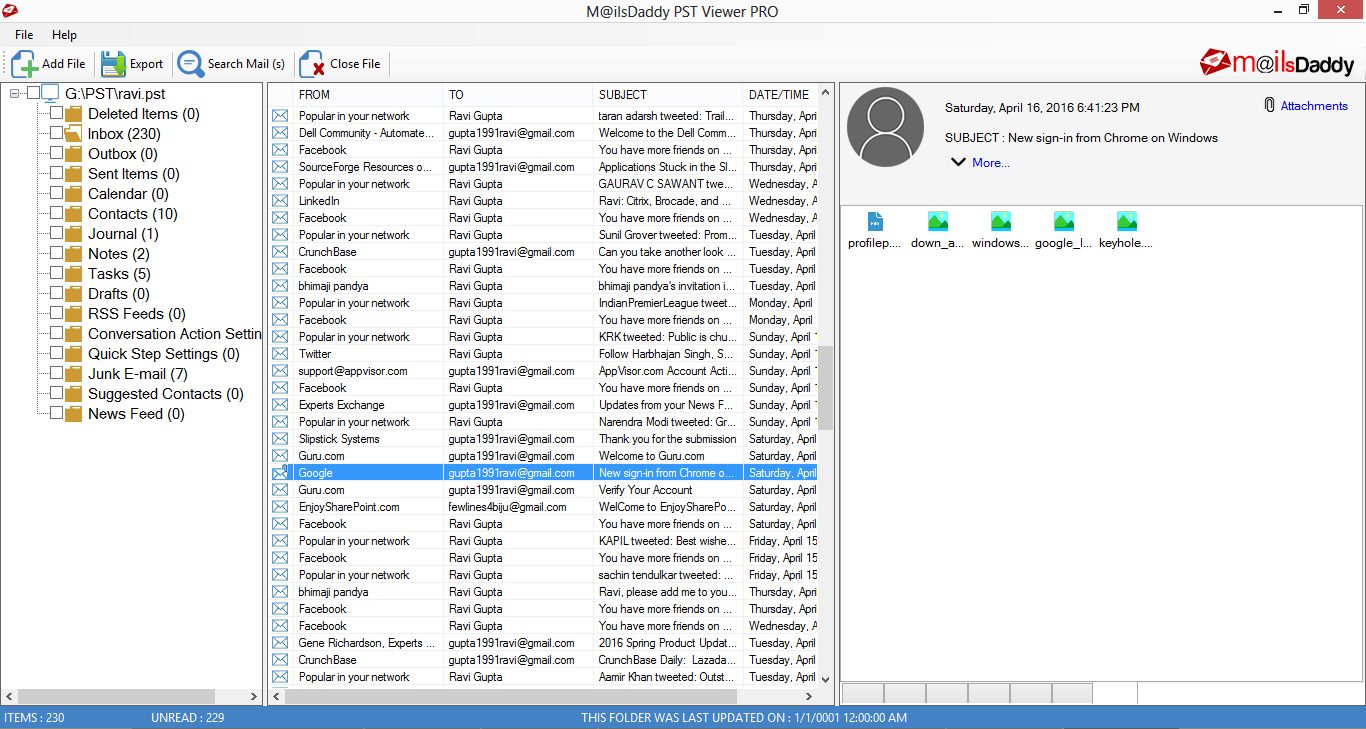Image resolution: width=1366 pixels, height=729 pixels.
Task: Sort emails by TO column header
Action: tap(518, 95)
